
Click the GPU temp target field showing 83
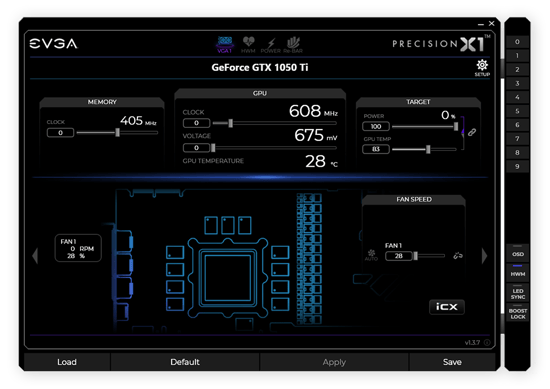pyautogui.click(x=376, y=149)
